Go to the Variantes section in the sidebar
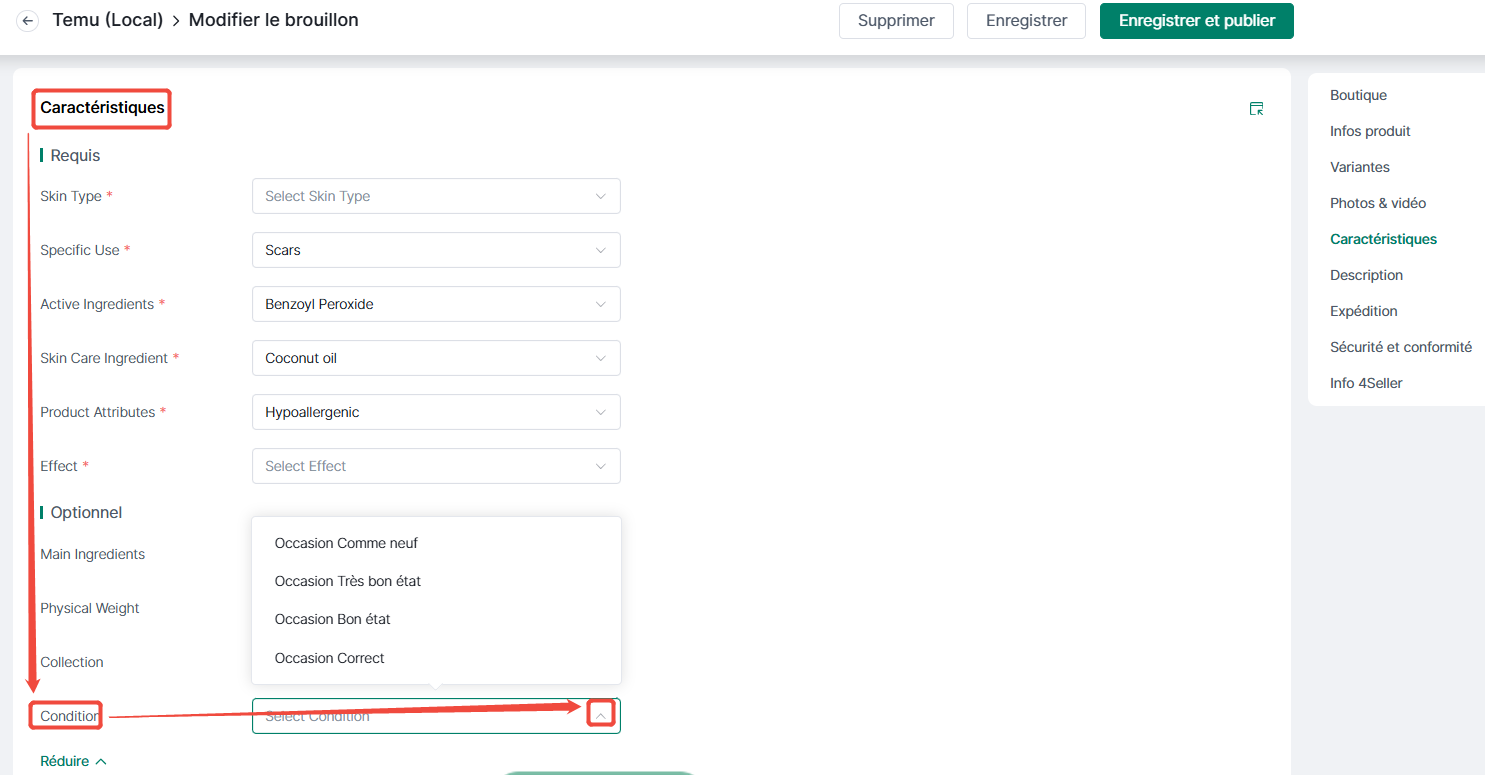The width and height of the screenshot is (1485, 775). 1360,167
